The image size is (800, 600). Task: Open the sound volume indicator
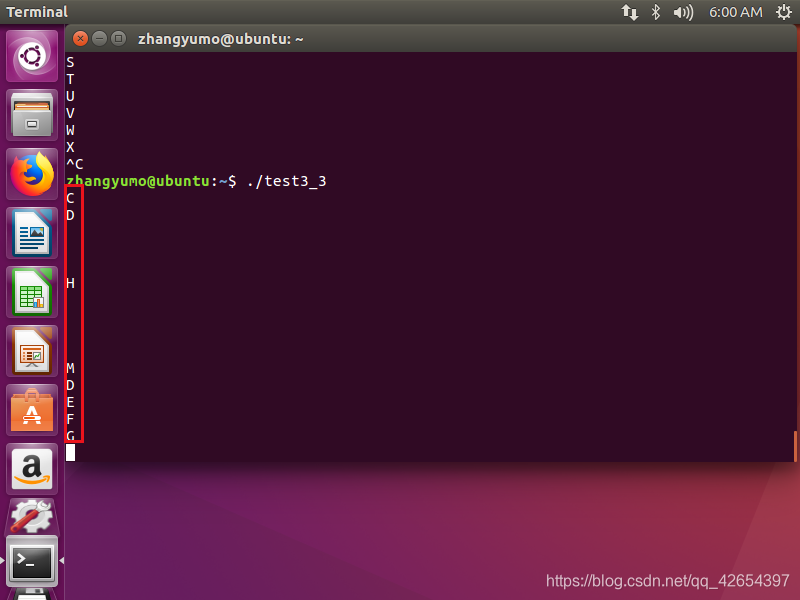click(683, 12)
